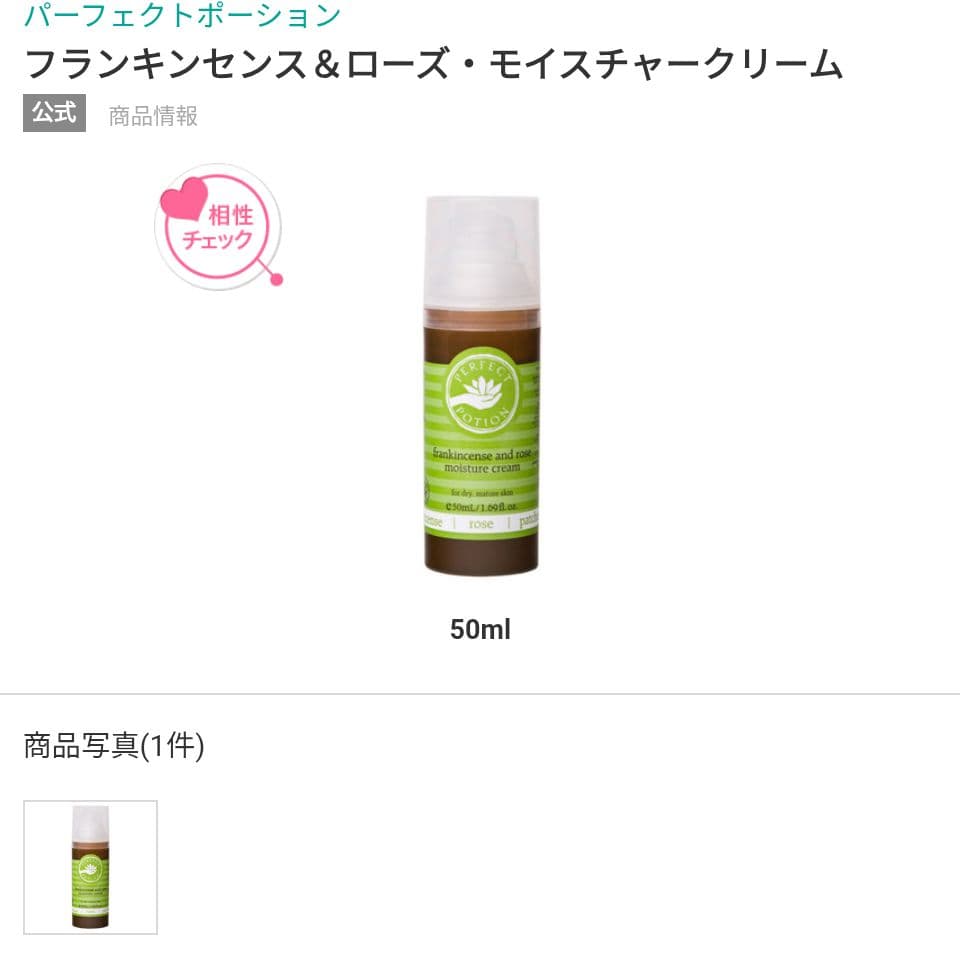
Task: Click the フランキンセンス＆ローズ product title
Action: click(x=433, y=64)
